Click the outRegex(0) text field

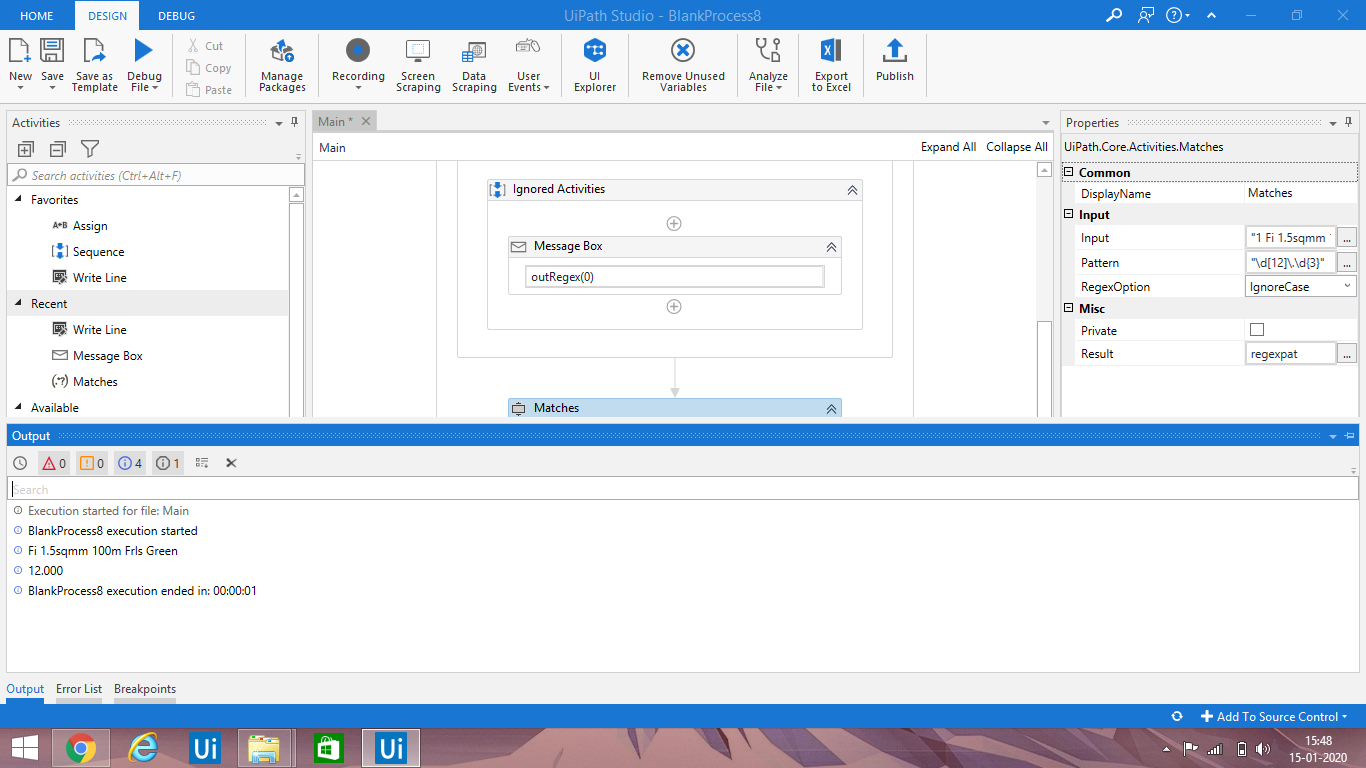(675, 277)
